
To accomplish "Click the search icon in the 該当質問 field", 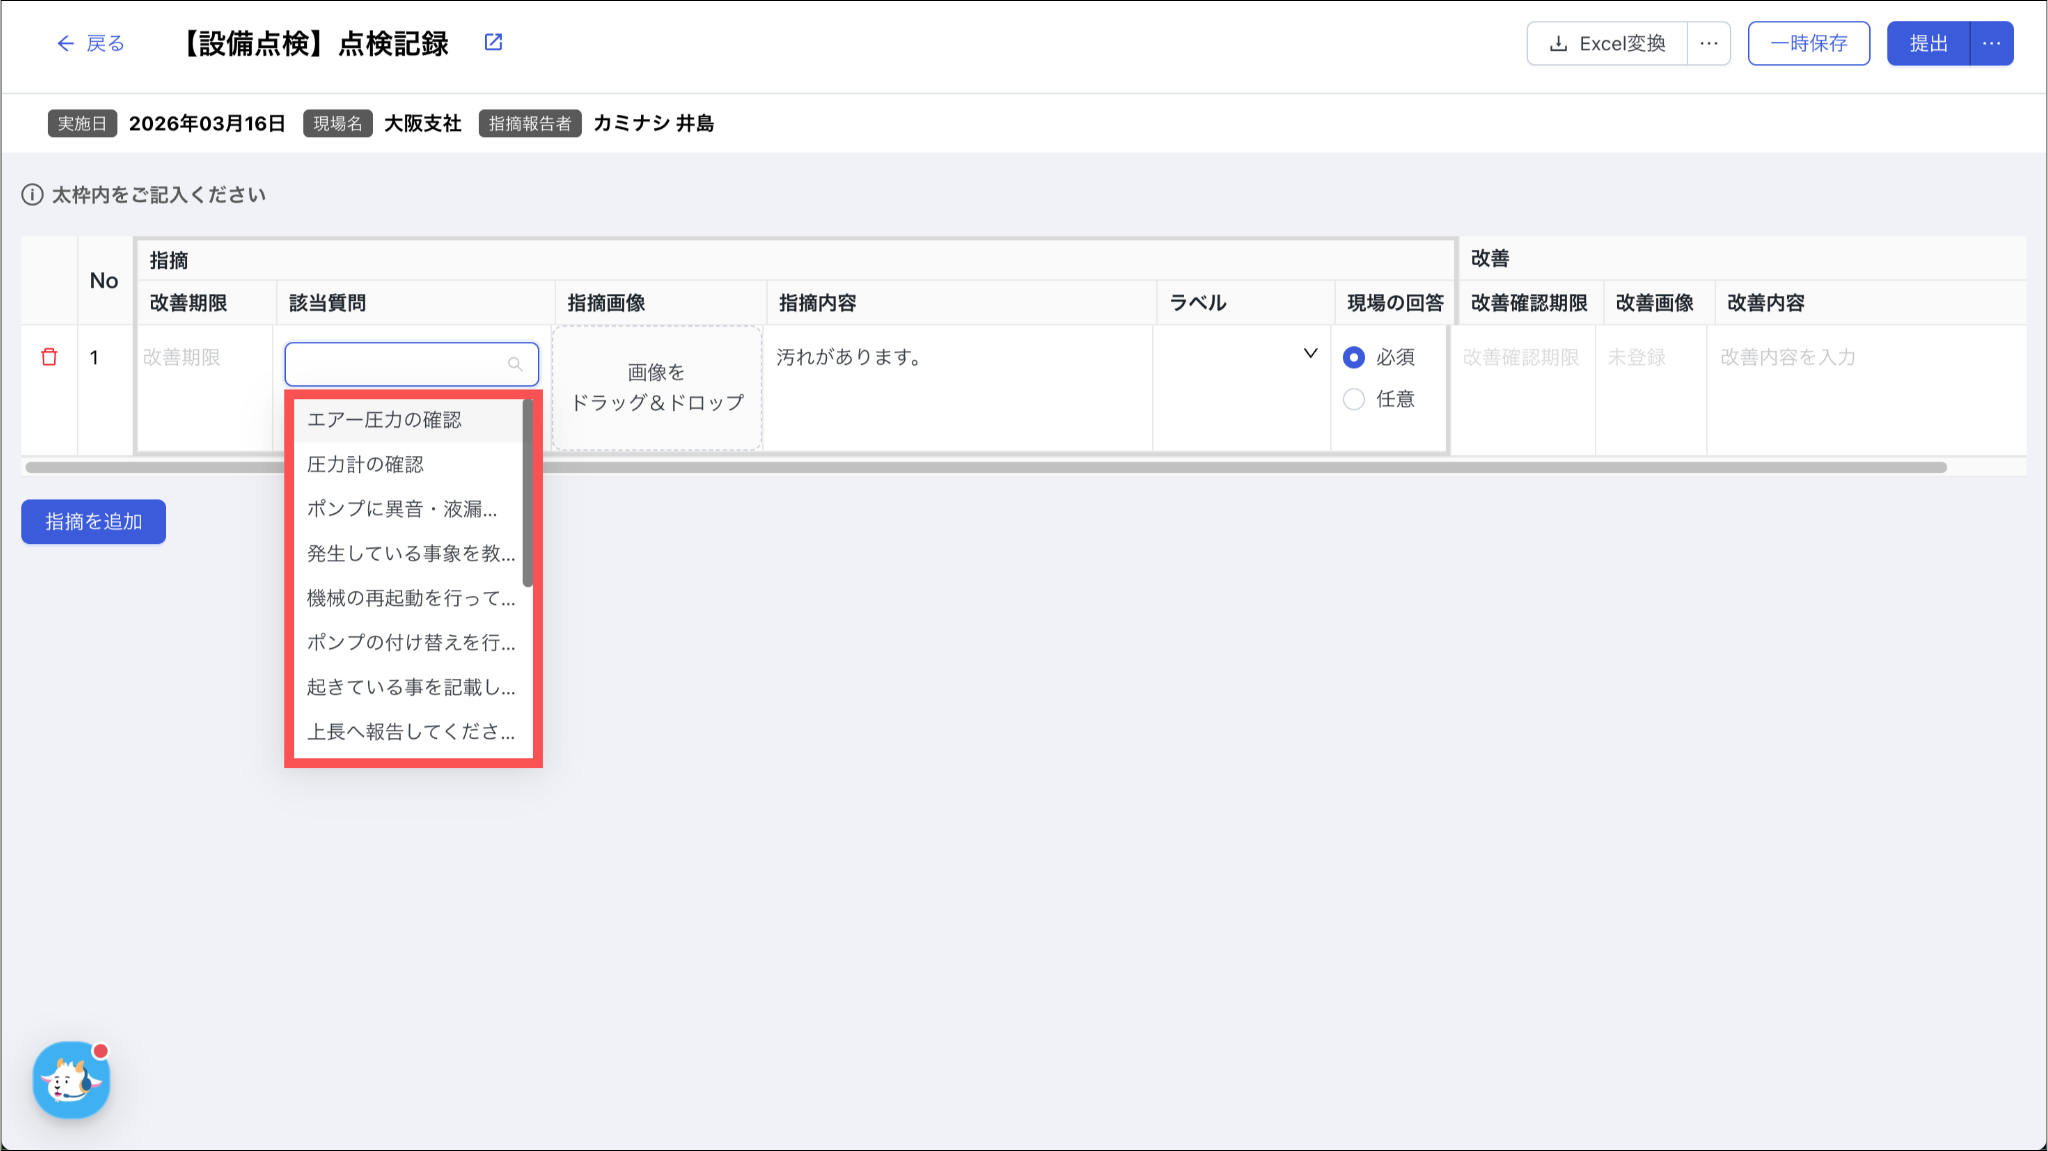I will coord(515,364).
